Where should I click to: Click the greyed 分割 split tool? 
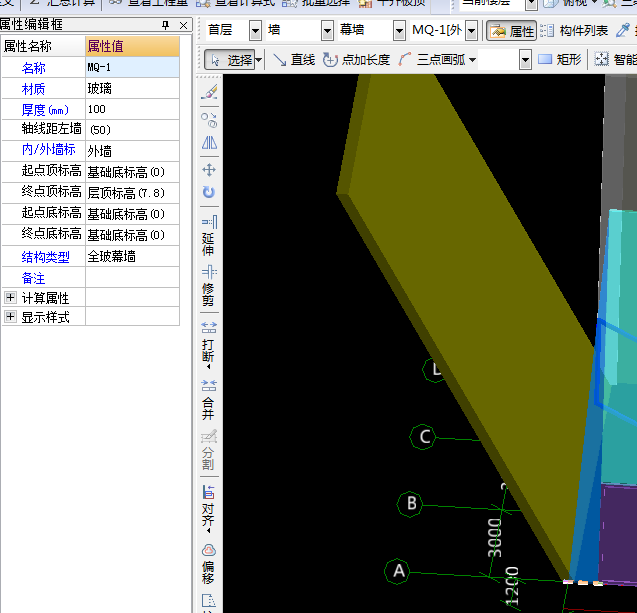[x=209, y=450]
